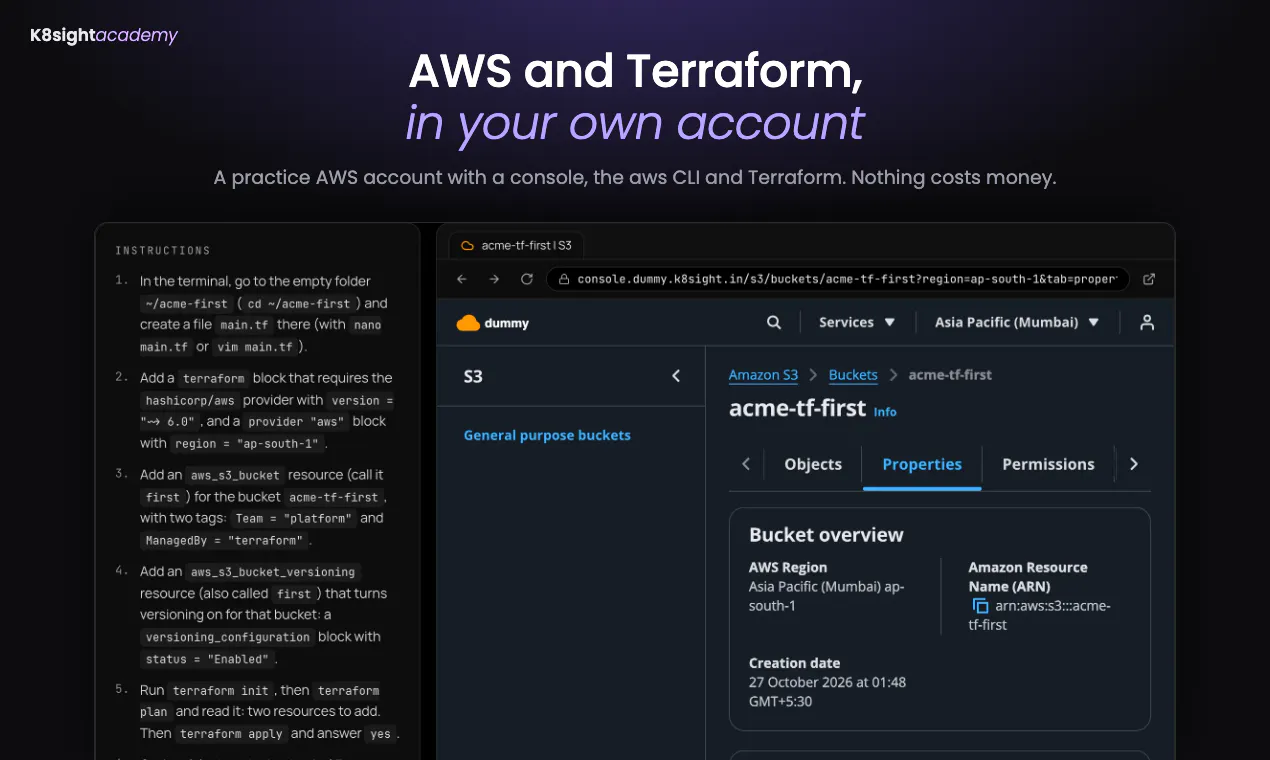The image size is (1270, 760).
Task: Click the 'Creation date' label
Action: tap(794, 663)
